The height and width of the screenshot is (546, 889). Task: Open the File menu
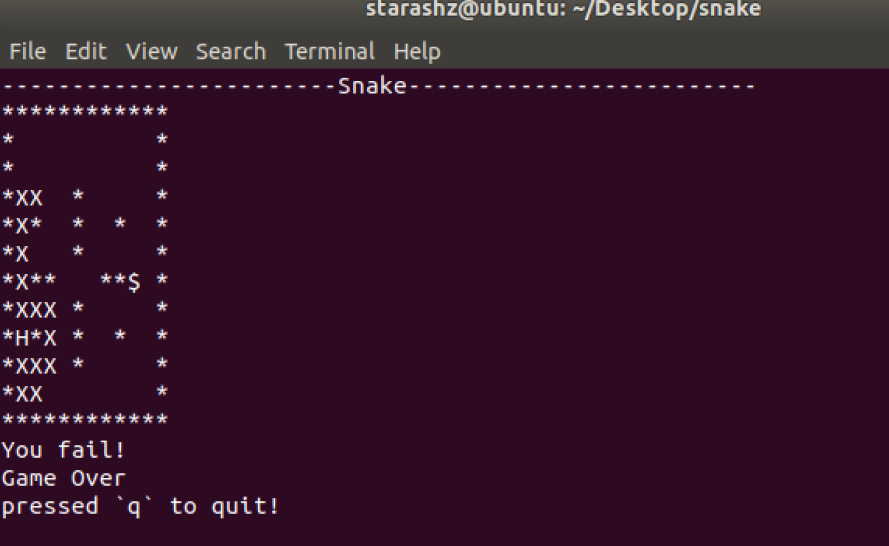(27, 52)
